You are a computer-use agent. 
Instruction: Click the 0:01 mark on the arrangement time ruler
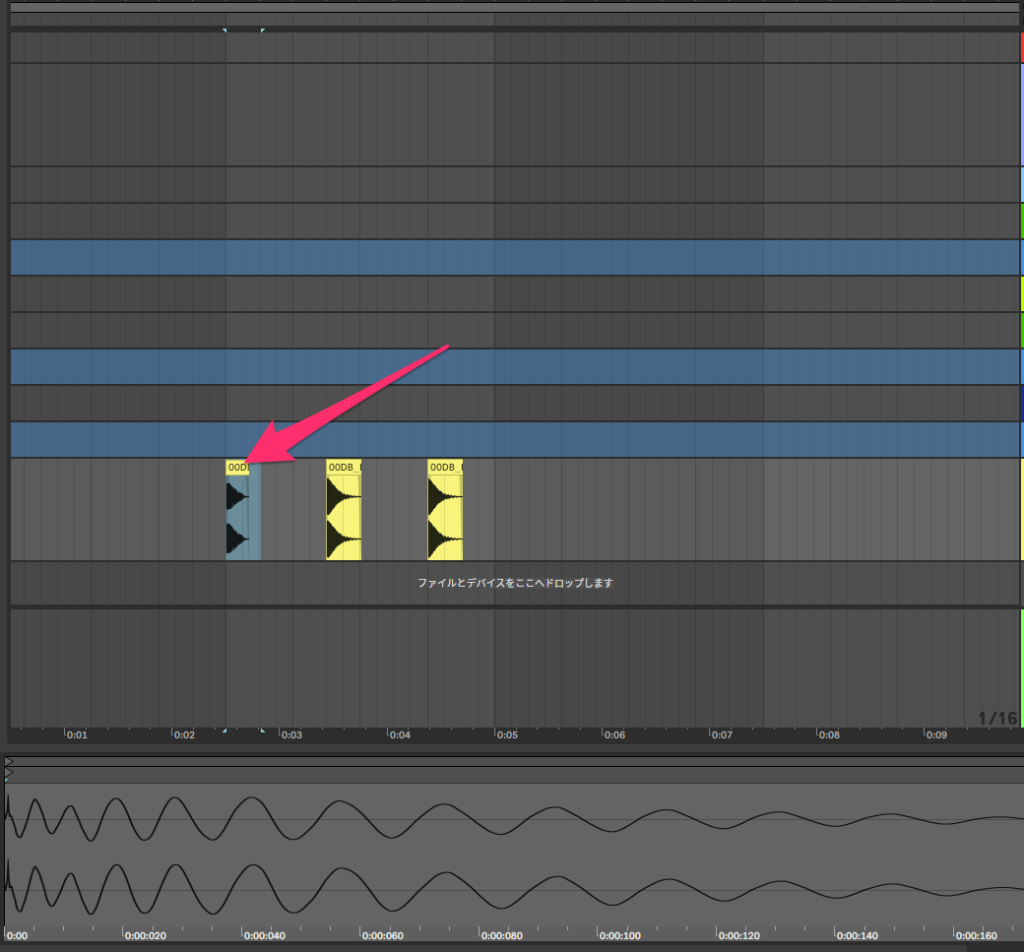point(77,735)
